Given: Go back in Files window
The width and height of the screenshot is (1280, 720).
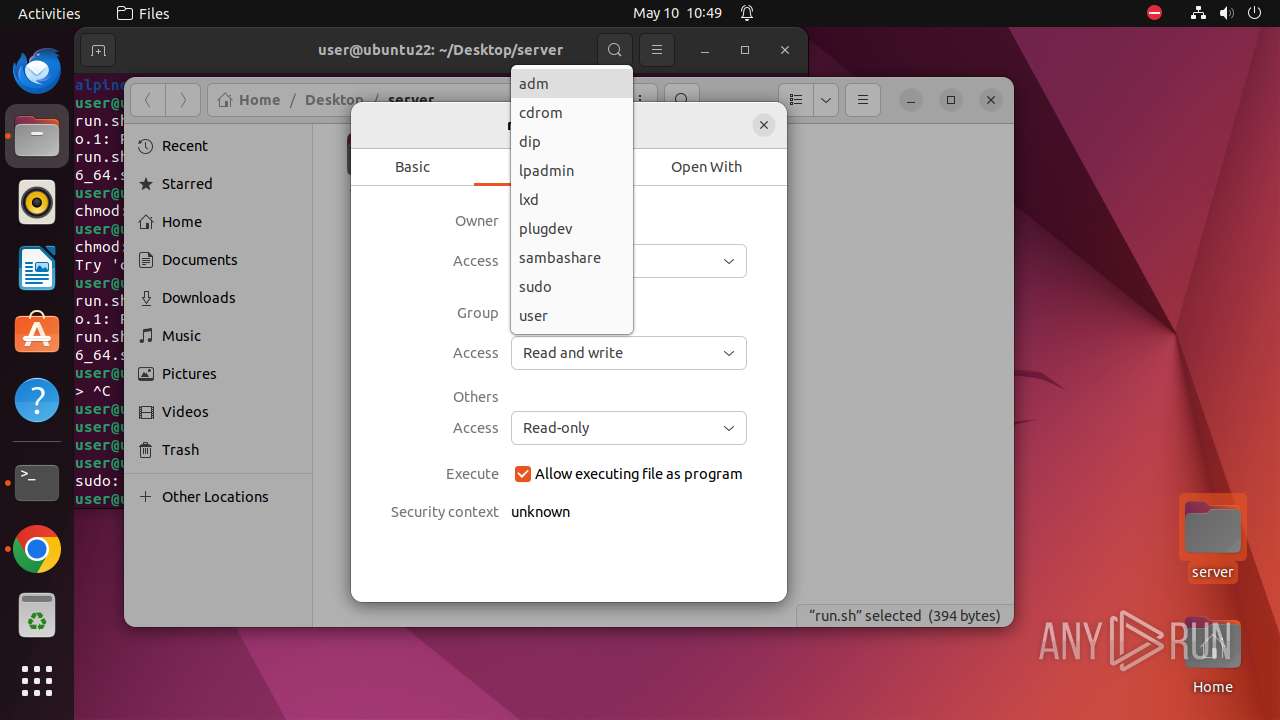Looking at the screenshot, I should click(x=148, y=100).
